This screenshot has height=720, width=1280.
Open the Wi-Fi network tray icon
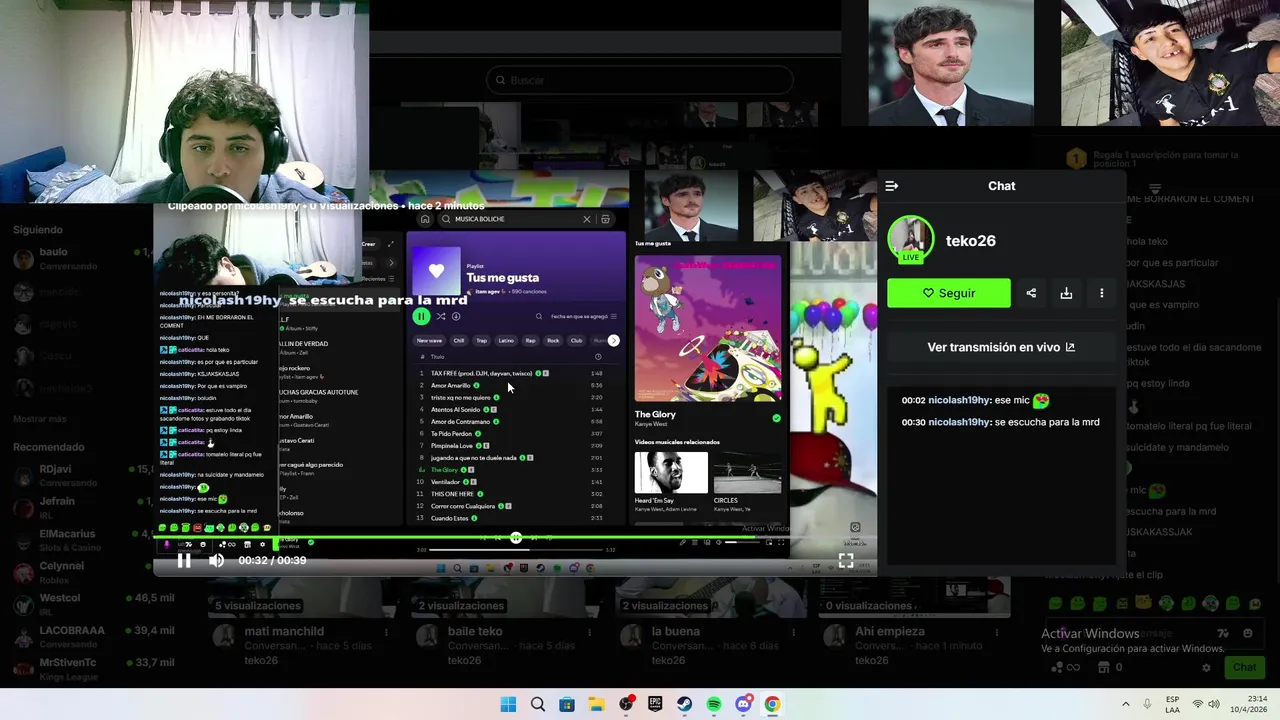tap(1198, 704)
